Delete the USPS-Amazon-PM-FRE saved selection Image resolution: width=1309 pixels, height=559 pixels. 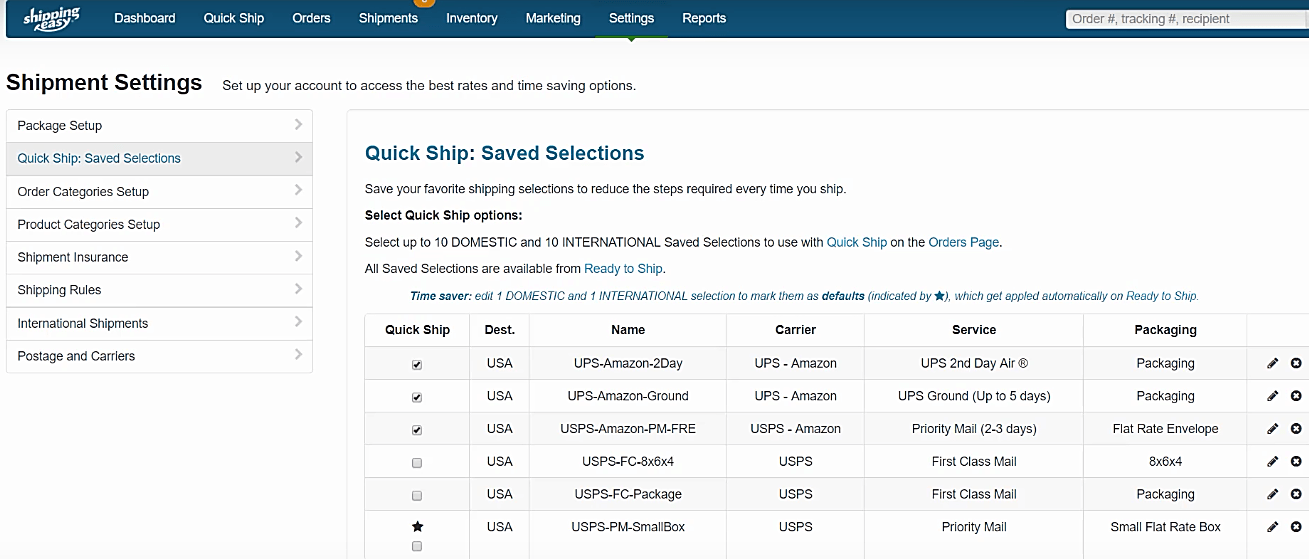point(1296,428)
